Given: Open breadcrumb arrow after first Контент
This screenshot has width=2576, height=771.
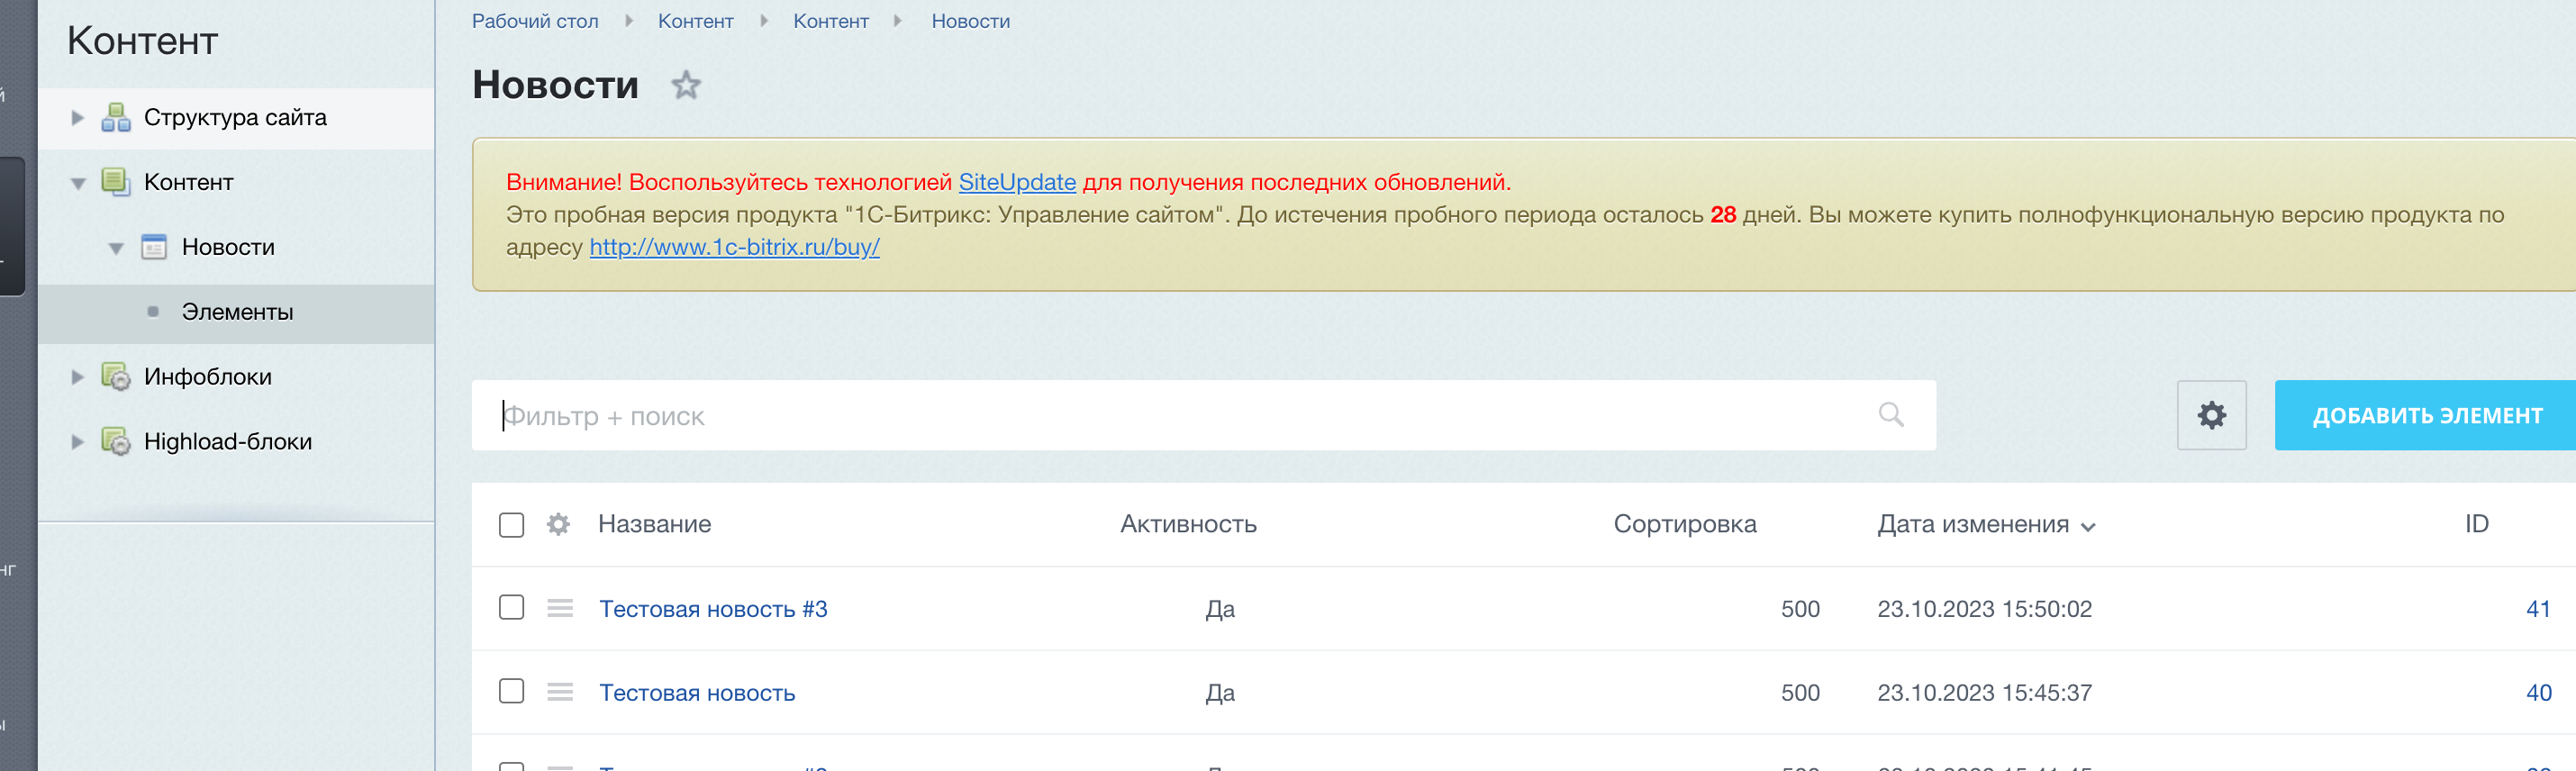Looking at the screenshot, I should 764,21.
